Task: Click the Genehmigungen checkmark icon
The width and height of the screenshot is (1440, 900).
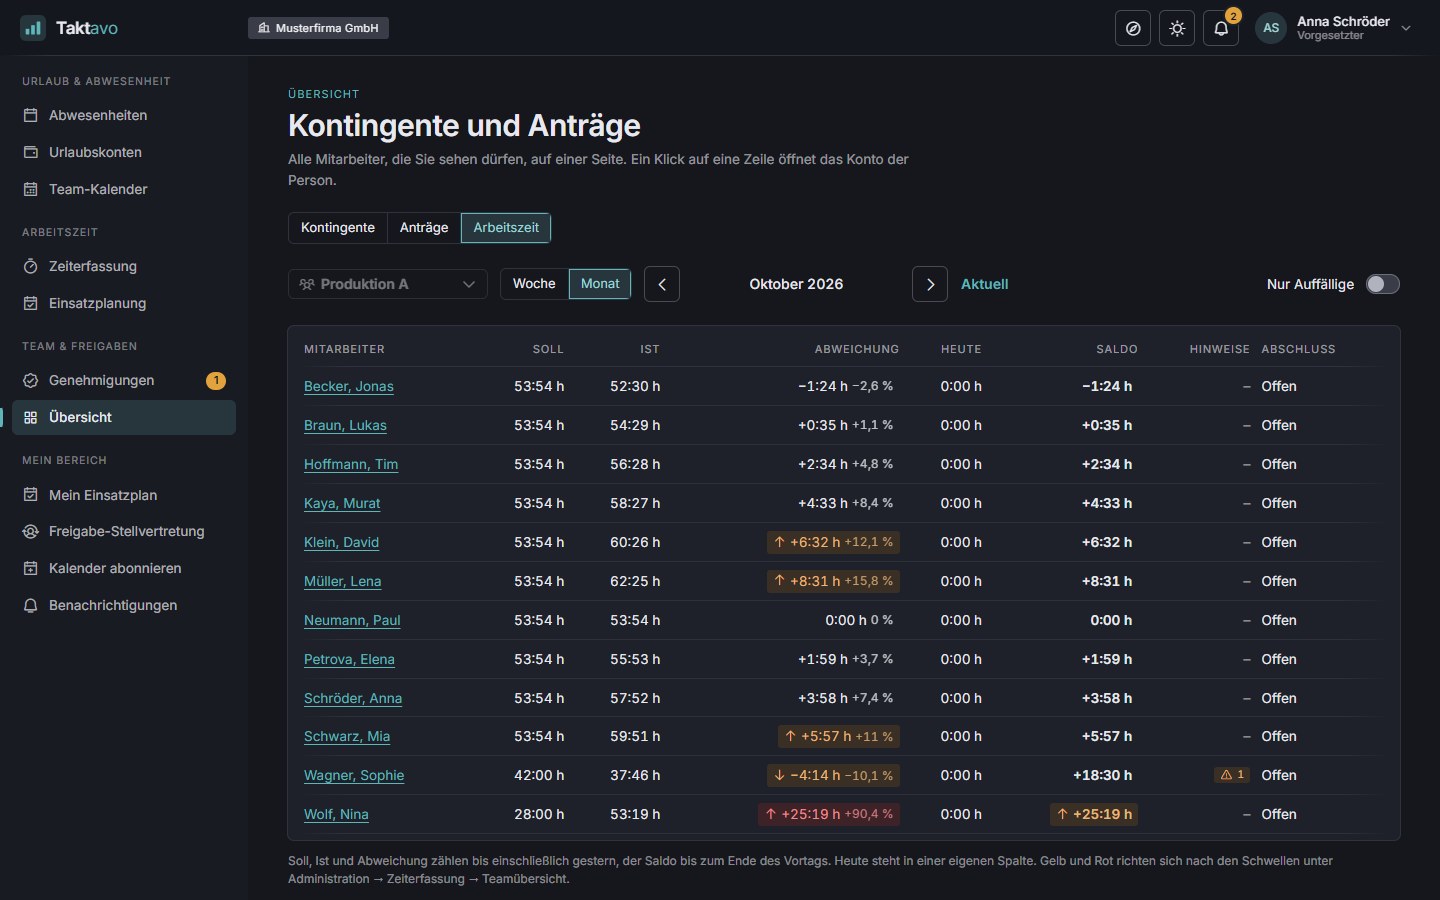Action: click(31, 380)
